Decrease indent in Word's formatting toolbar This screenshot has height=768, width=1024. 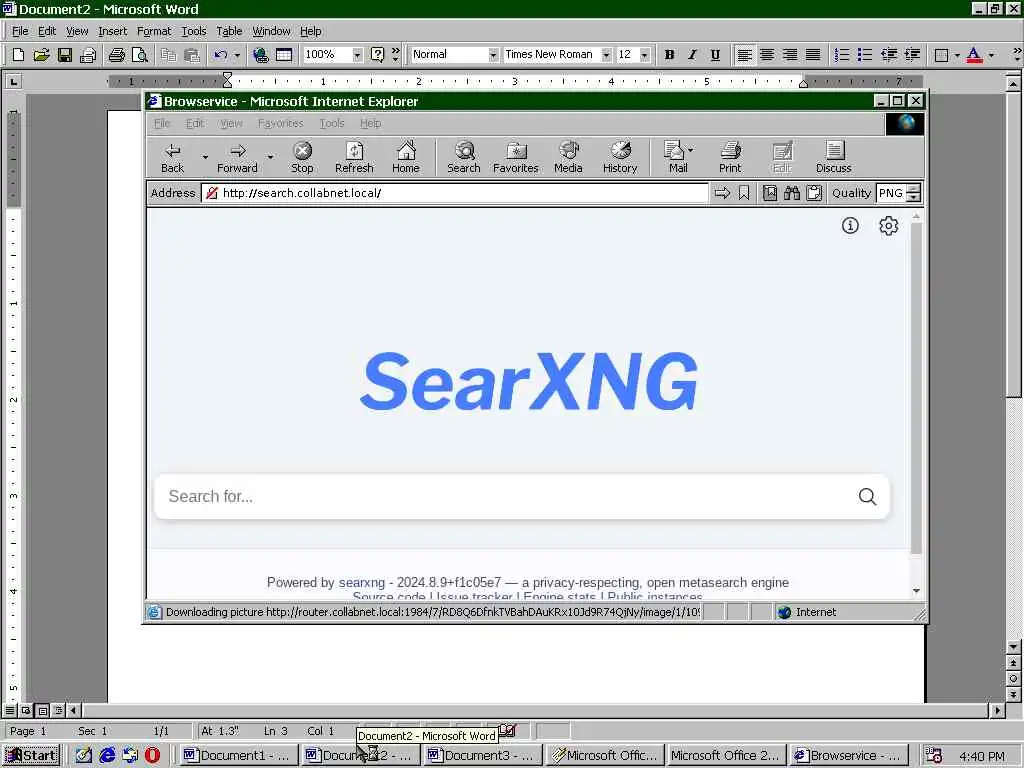(x=889, y=55)
